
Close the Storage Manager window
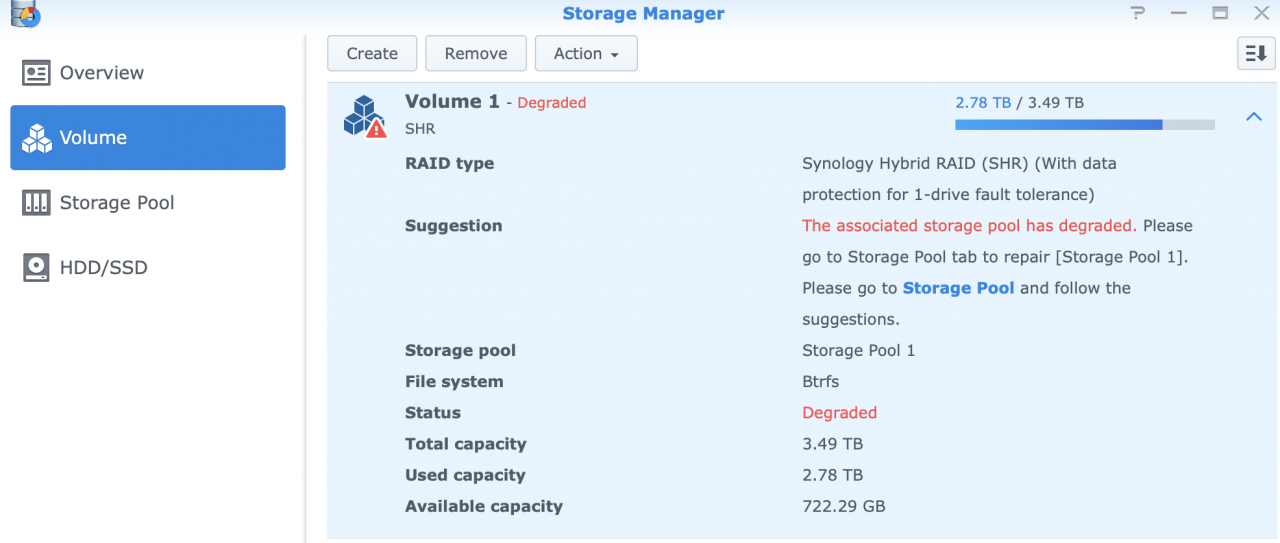(1261, 13)
